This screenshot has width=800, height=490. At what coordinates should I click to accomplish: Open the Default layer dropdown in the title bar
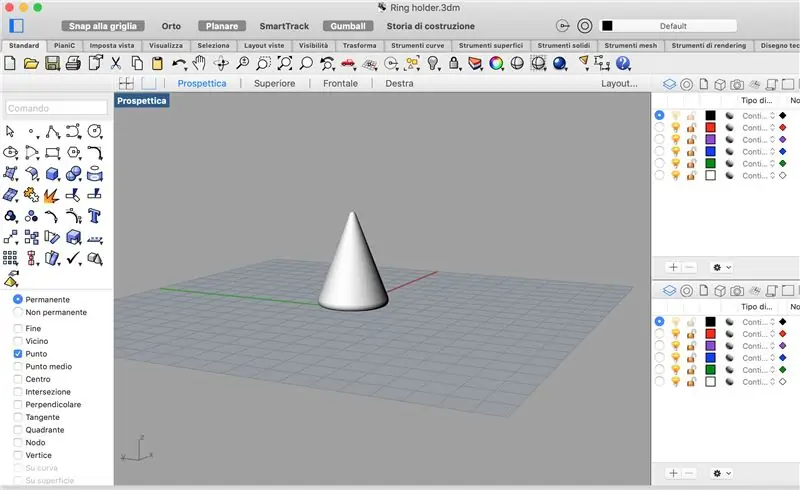point(668,26)
